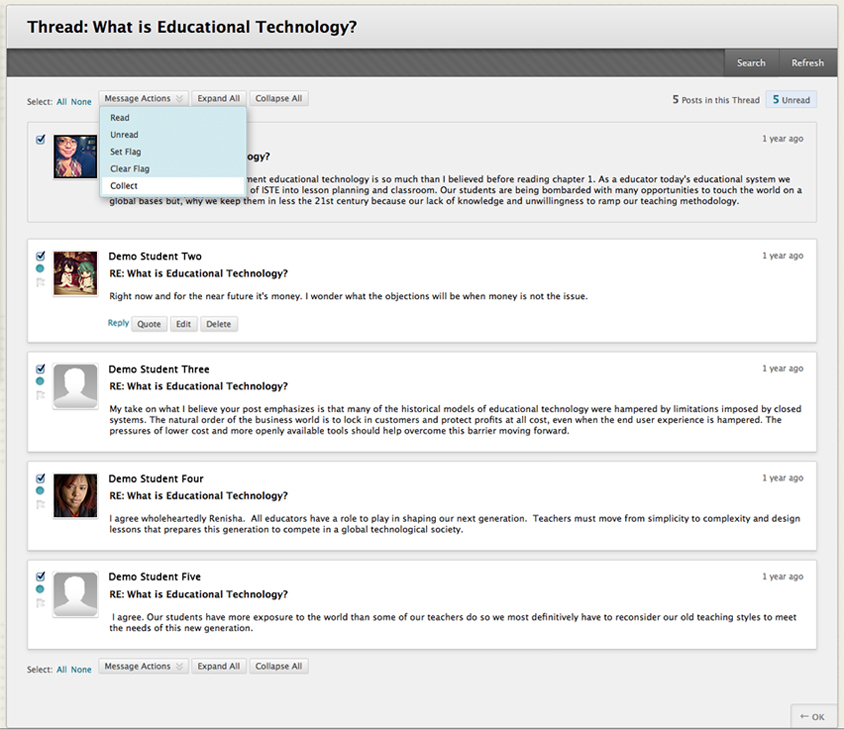Click the unread dot on Demo Student Three's post

pos(40,381)
